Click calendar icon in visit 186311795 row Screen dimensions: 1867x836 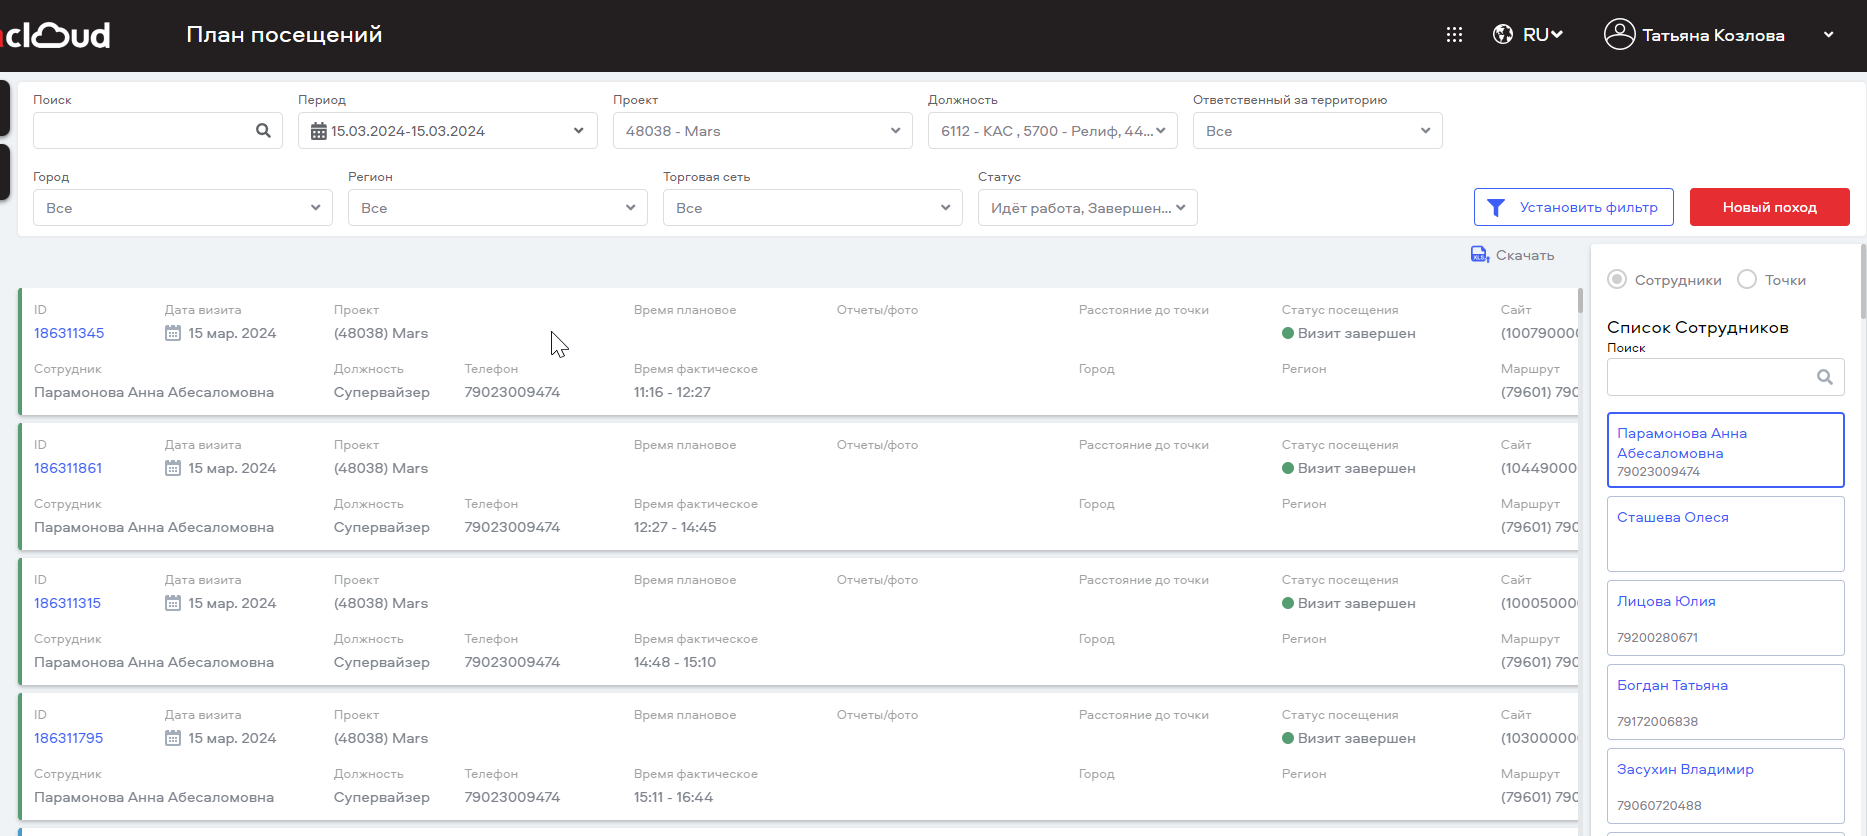173,738
